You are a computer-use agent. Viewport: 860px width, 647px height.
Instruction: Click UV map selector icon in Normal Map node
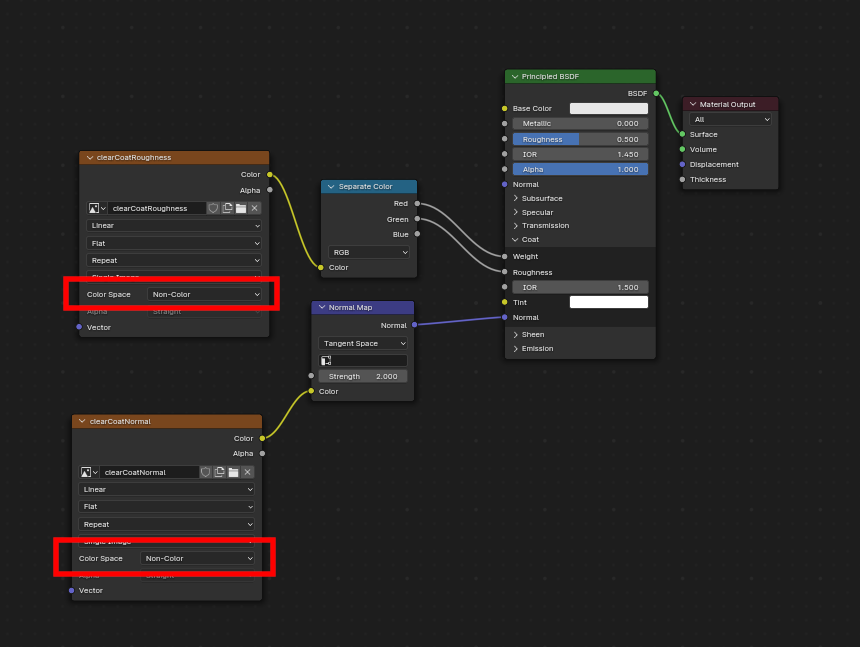pyautogui.click(x=325, y=359)
